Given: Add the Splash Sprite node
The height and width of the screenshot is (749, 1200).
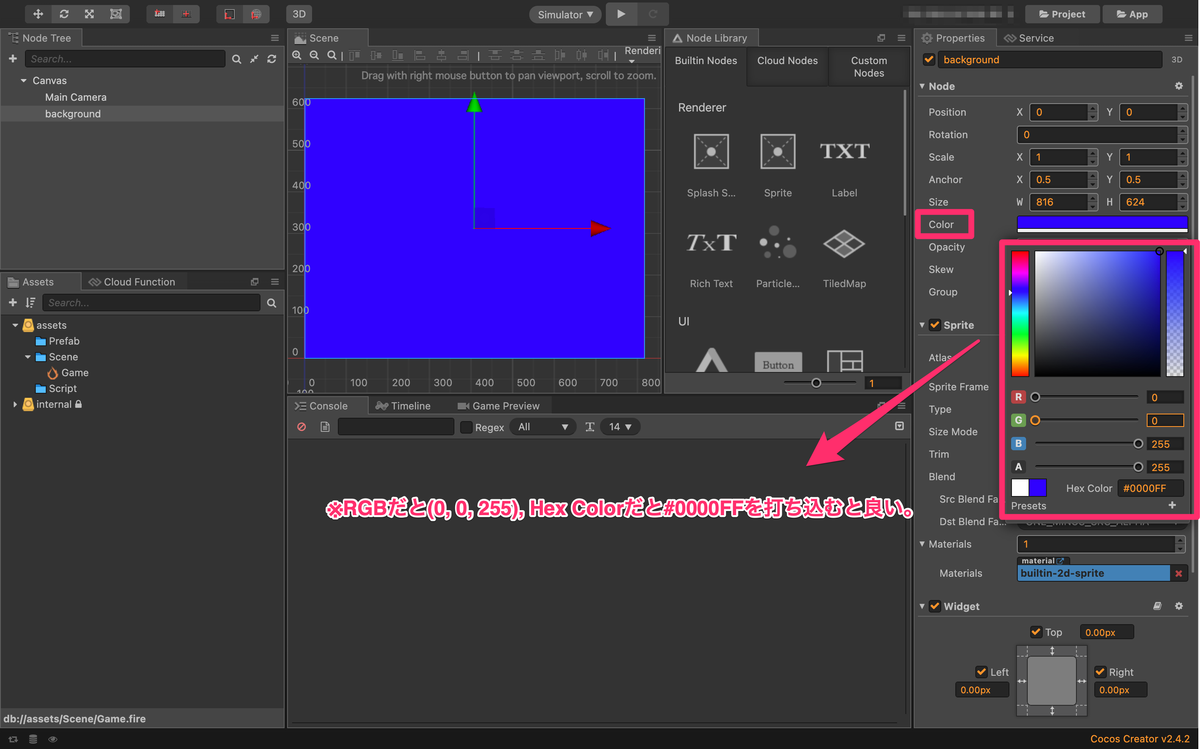Looking at the screenshot, I should click(x=711, y=152).
